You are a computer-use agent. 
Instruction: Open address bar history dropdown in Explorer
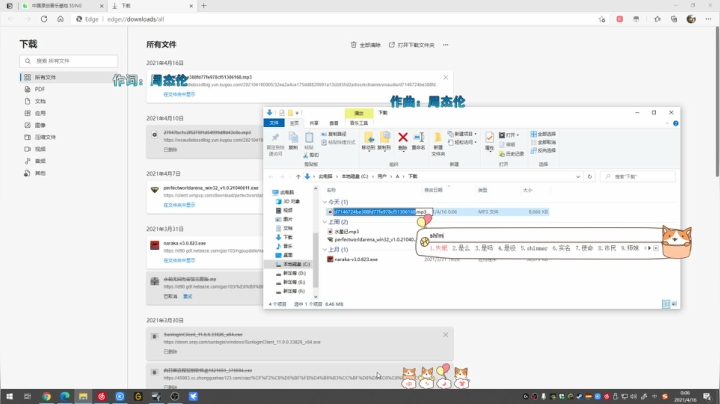point(578,176)
